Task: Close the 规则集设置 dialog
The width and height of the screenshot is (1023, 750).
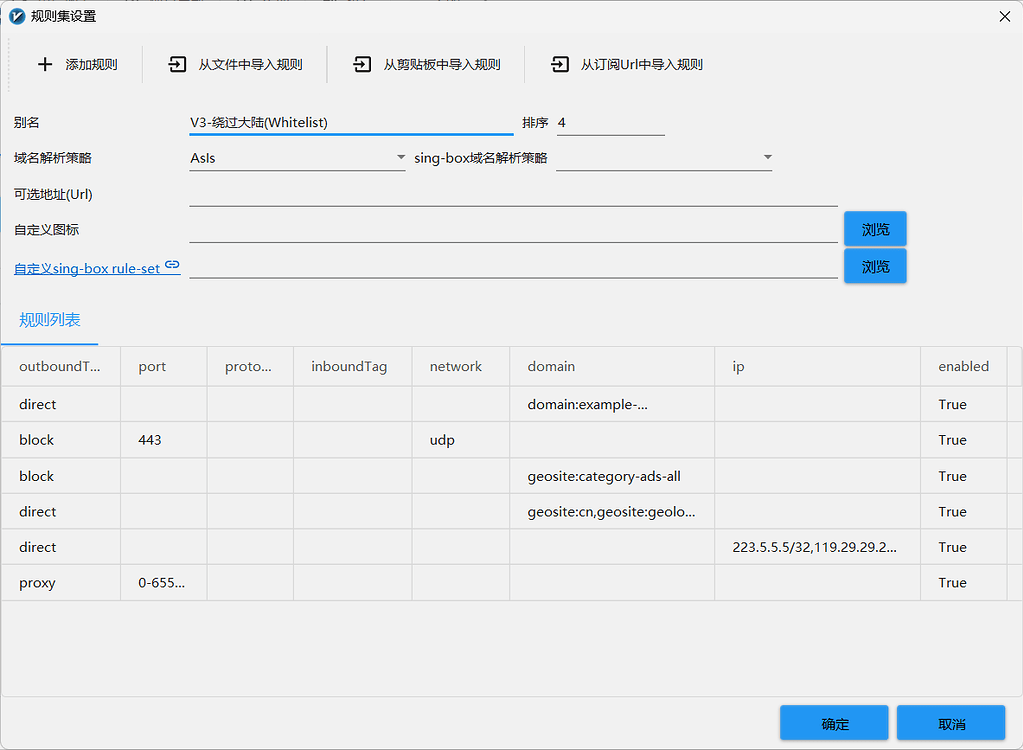Action: [1005, 16]
